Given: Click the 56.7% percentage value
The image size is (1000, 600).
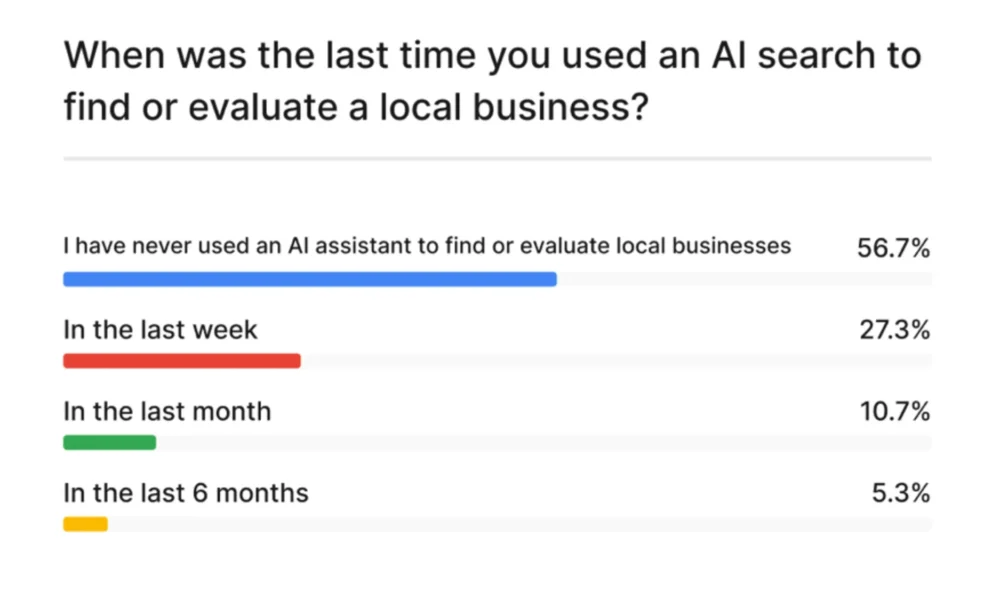Looking at the screenshot, I should click(893, 248).
